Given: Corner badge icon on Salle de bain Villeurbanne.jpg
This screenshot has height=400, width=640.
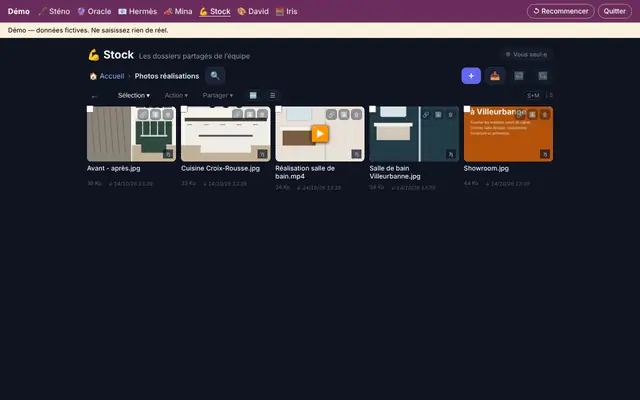Looking at the screenshot, I should tap(451, 154).
